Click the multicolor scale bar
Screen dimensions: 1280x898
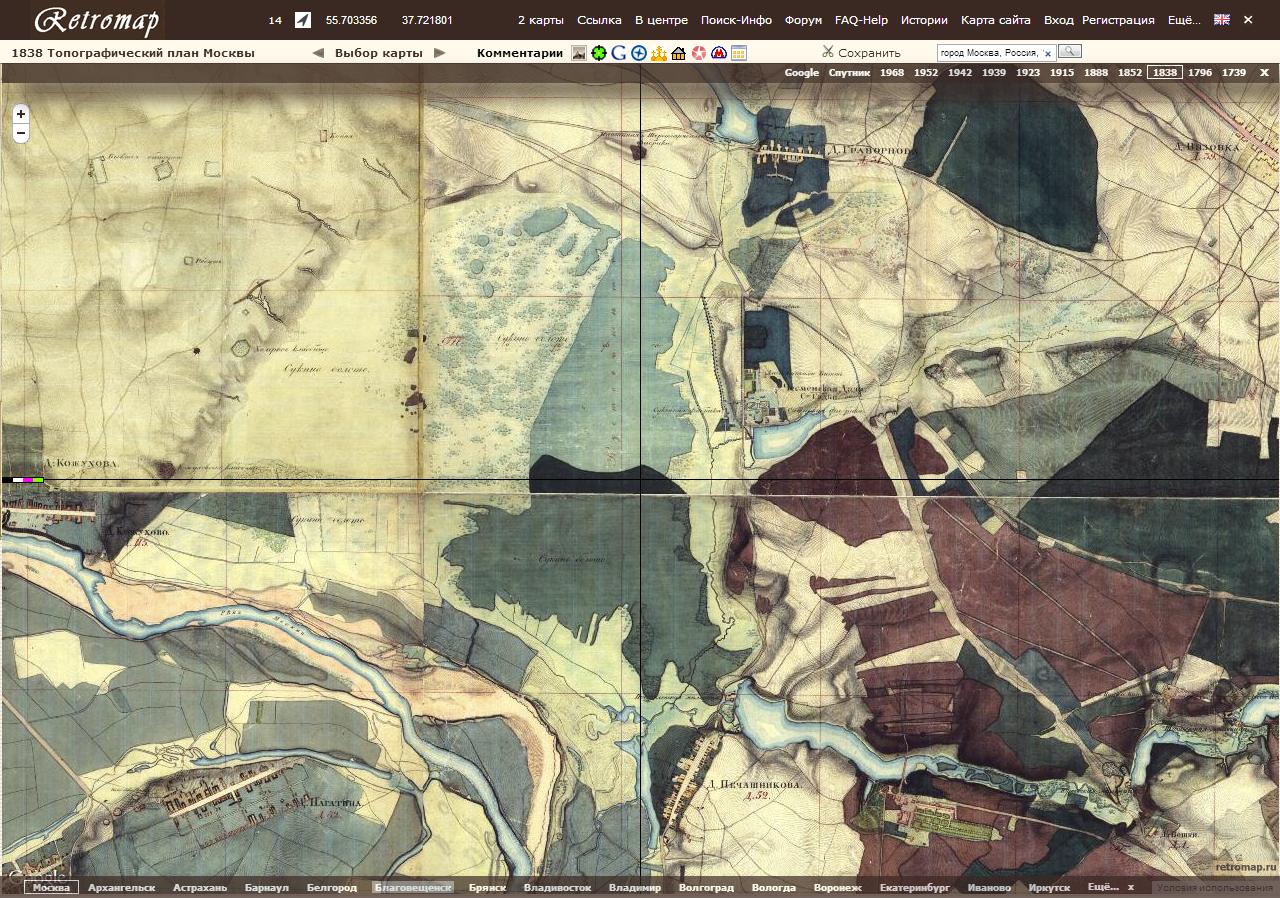(23, 480)
